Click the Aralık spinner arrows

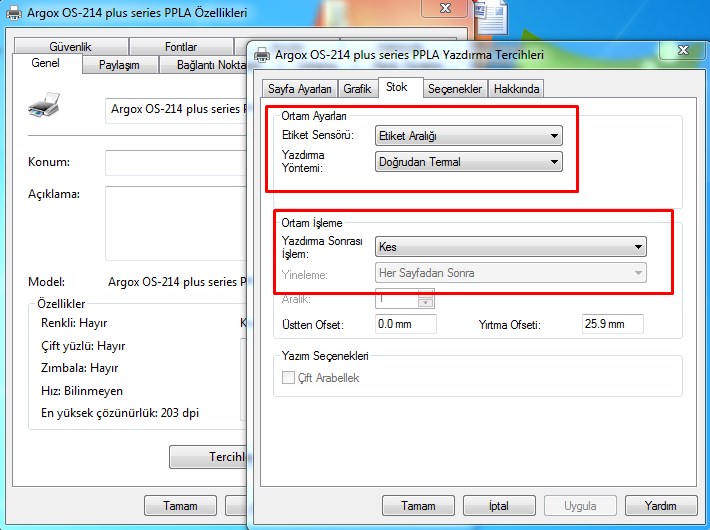click(426, 299)
